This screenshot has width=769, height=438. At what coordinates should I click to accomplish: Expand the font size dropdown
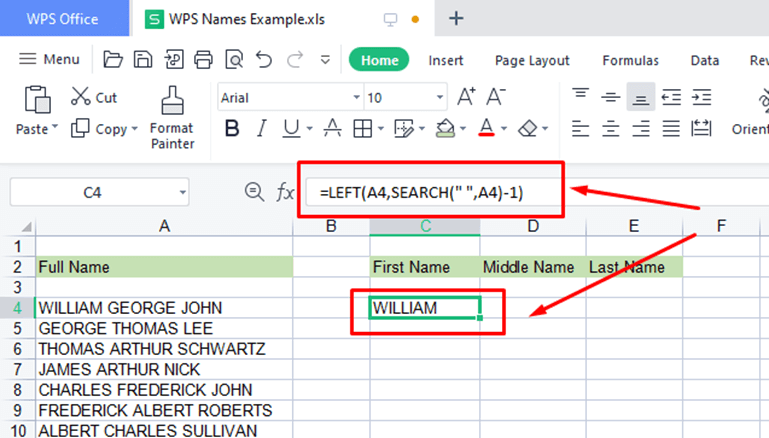coord(439,98)
